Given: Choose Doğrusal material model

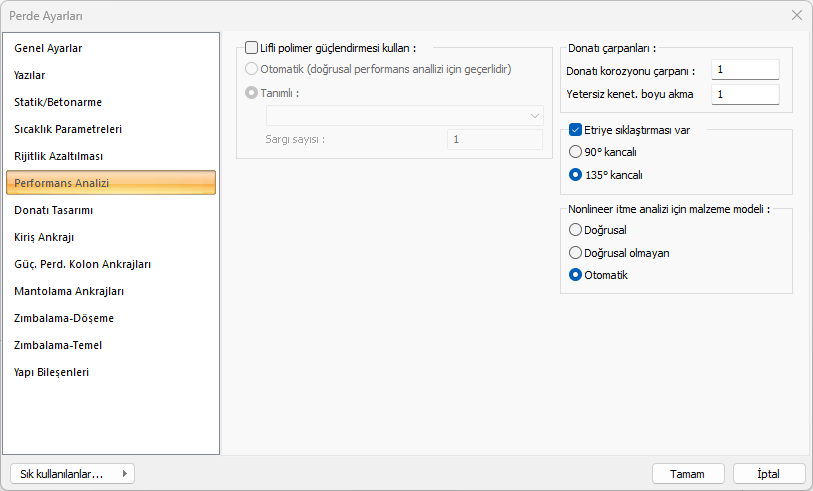Looking at the screenshot, I should click(x=575, y=230).
